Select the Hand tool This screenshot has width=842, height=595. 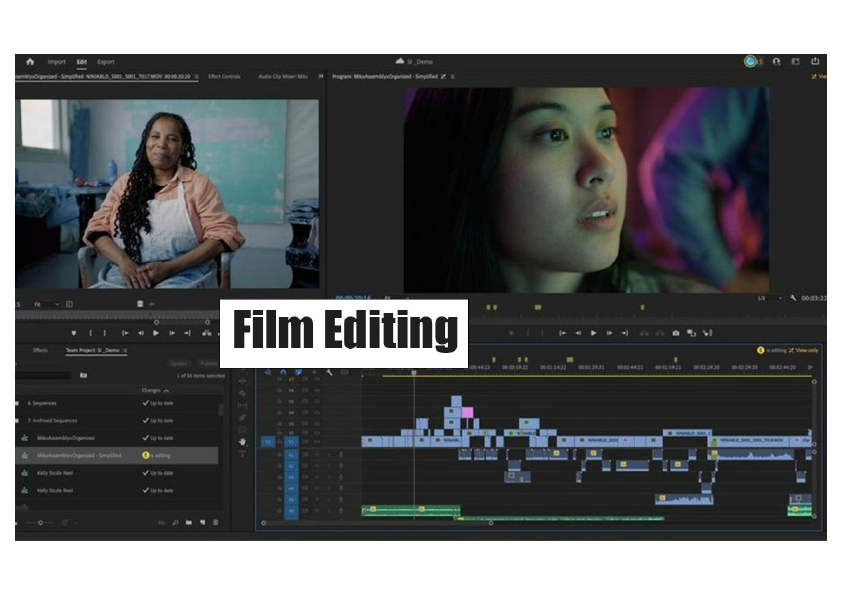click(243, 441)
